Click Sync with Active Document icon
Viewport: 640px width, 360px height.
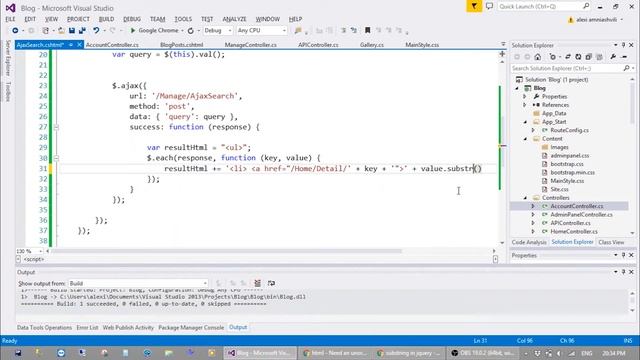(568, 57)
